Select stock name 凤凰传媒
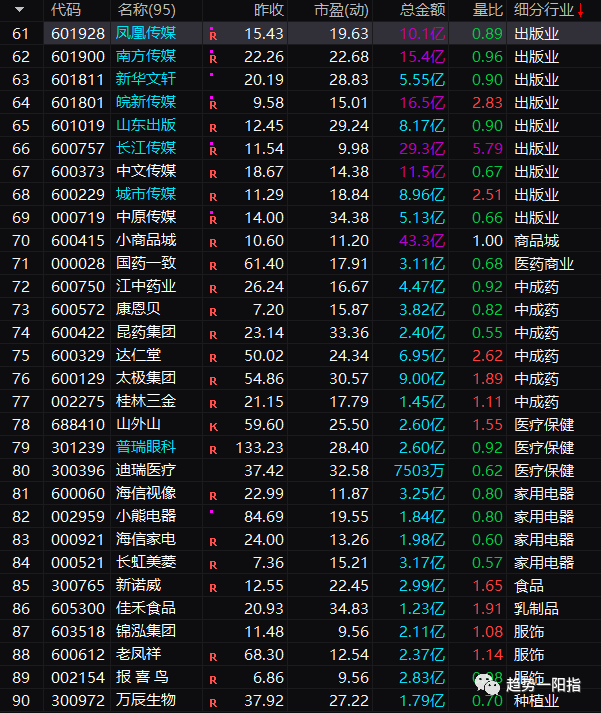Viewport: 601px width, 713px height. pyautogui.click(x=146, y=33)
